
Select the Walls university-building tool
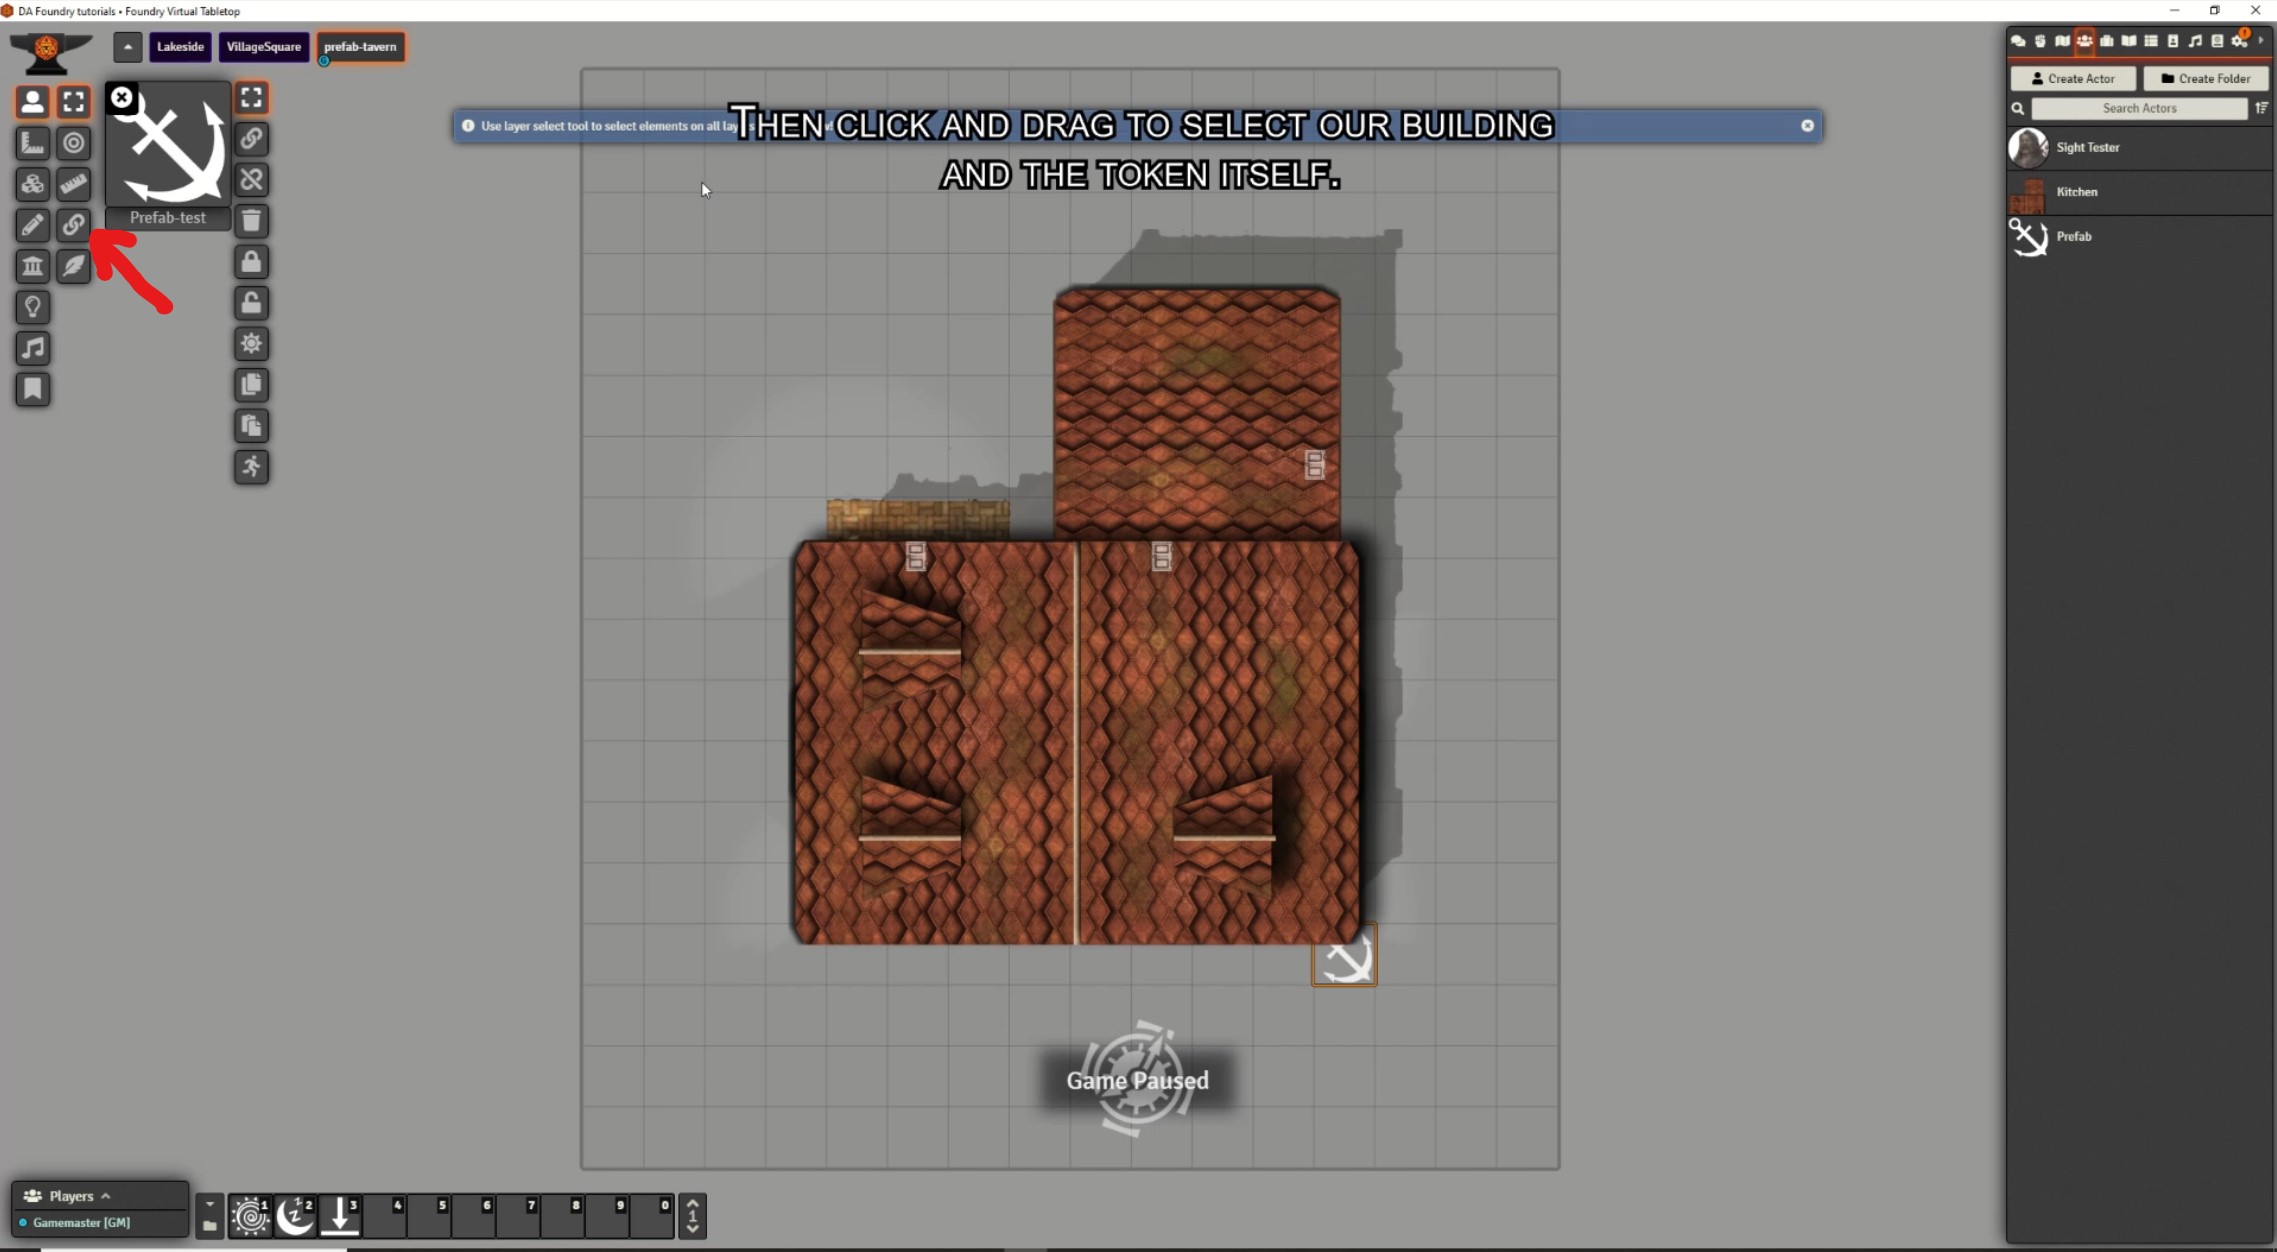point(32,266)
